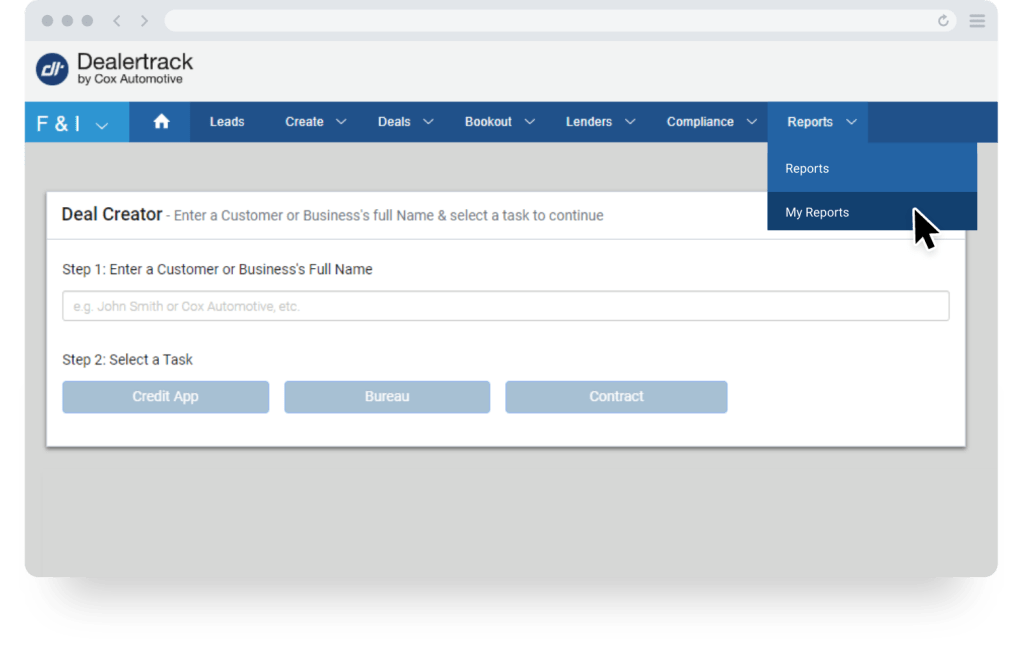The height and width of the screenshot is (658, 1023).
Task: Click the browser forward arrow
Action: [144, 21]
